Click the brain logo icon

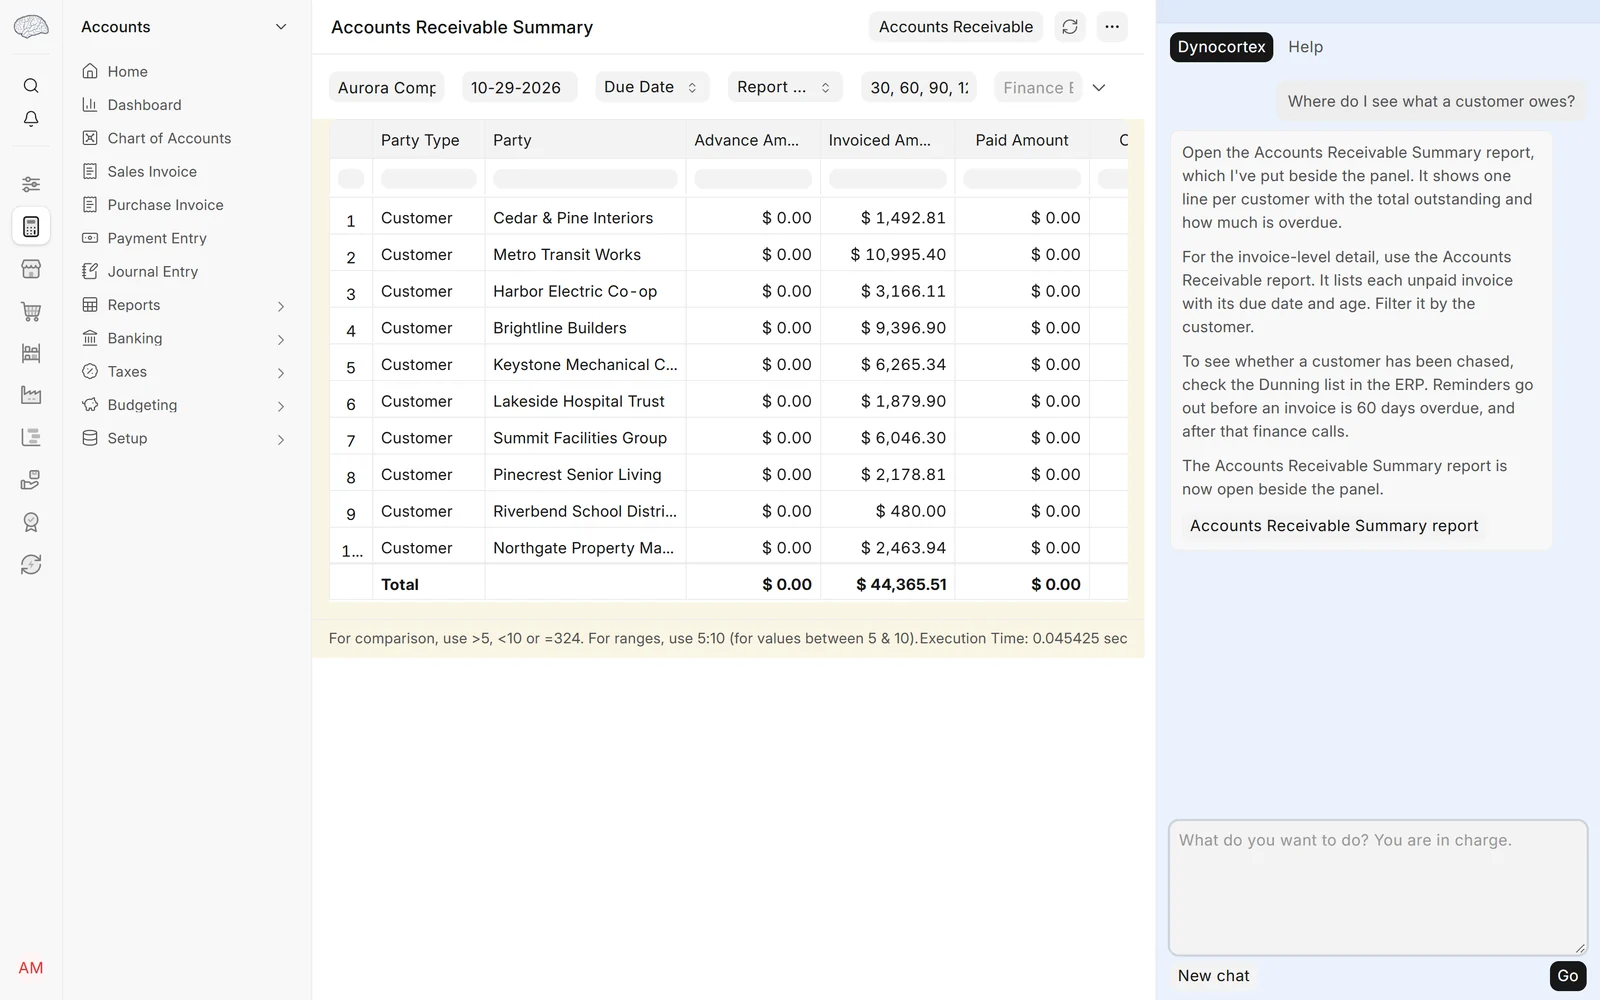tap(31, 27)
